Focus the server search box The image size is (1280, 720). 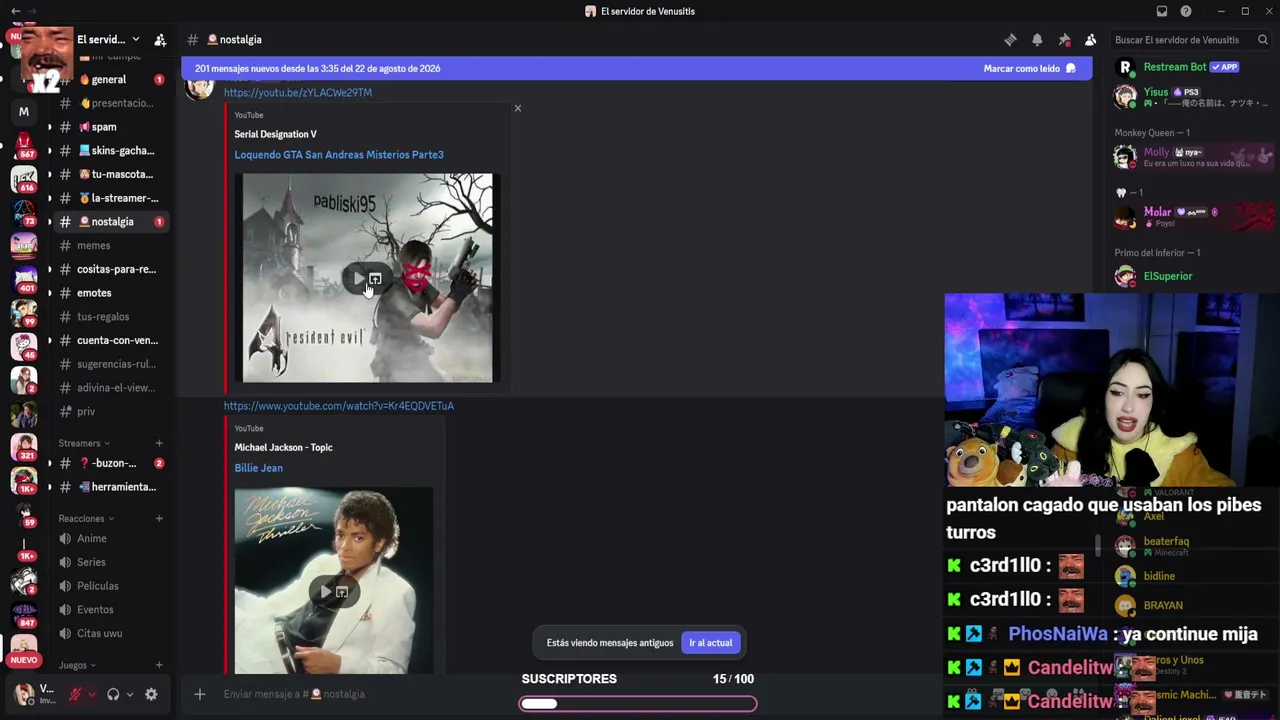point(1191,40)
